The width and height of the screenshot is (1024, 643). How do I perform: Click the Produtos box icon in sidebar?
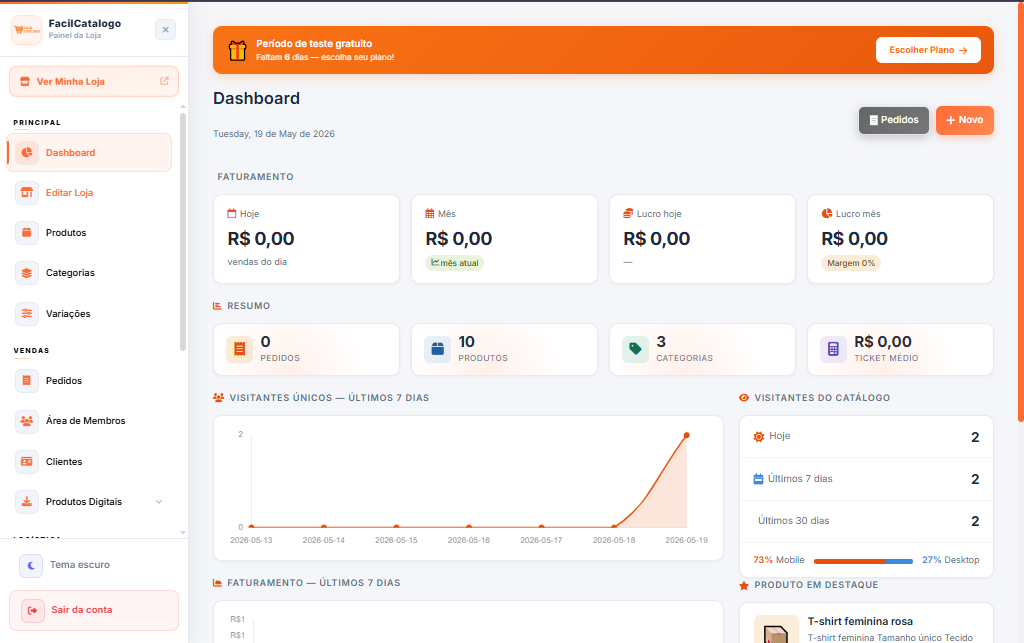[27, 232]
